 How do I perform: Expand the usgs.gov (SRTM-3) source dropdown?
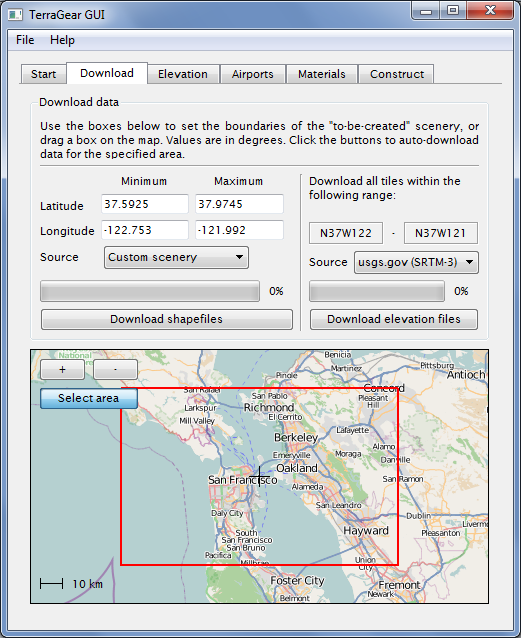(x=416, y=262)
